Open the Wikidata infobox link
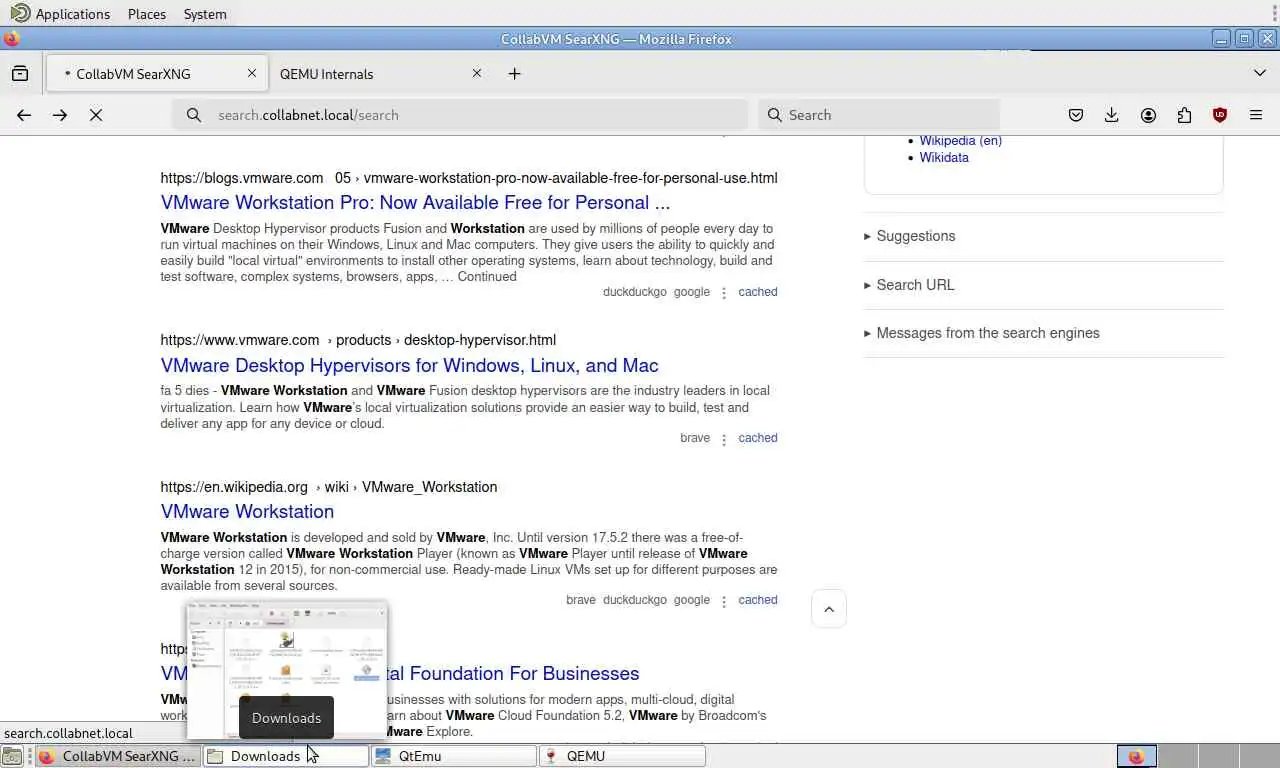 point(944,157)
